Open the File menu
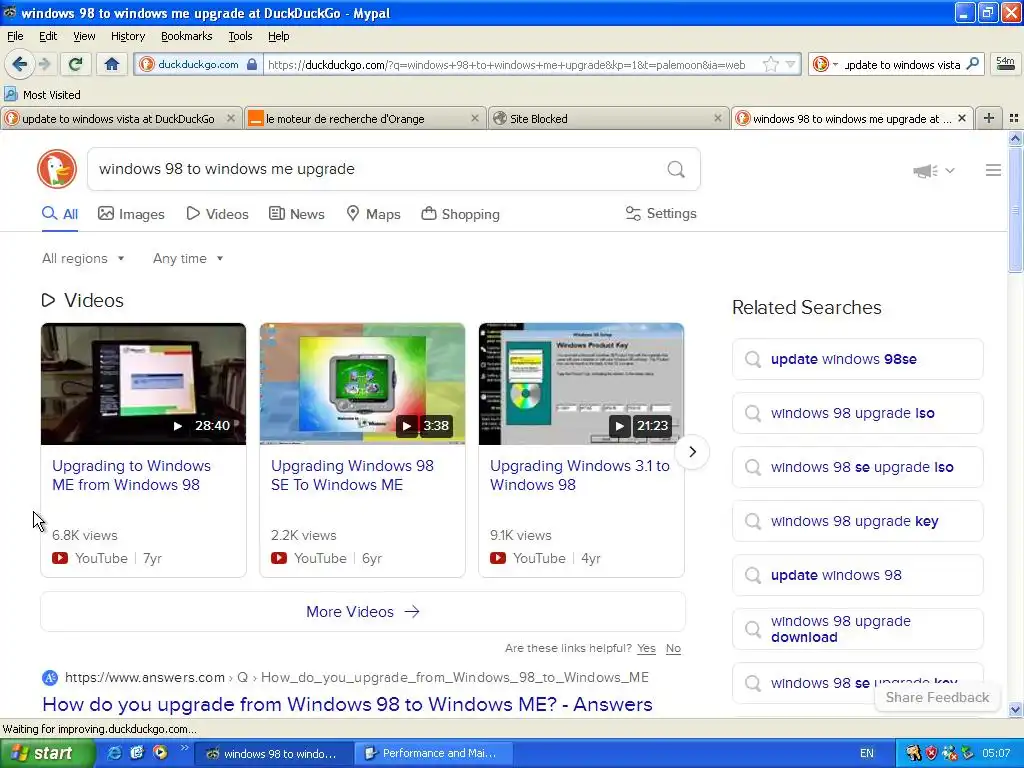The width and height of the screenshot is (1024, 768). [15, 36]
